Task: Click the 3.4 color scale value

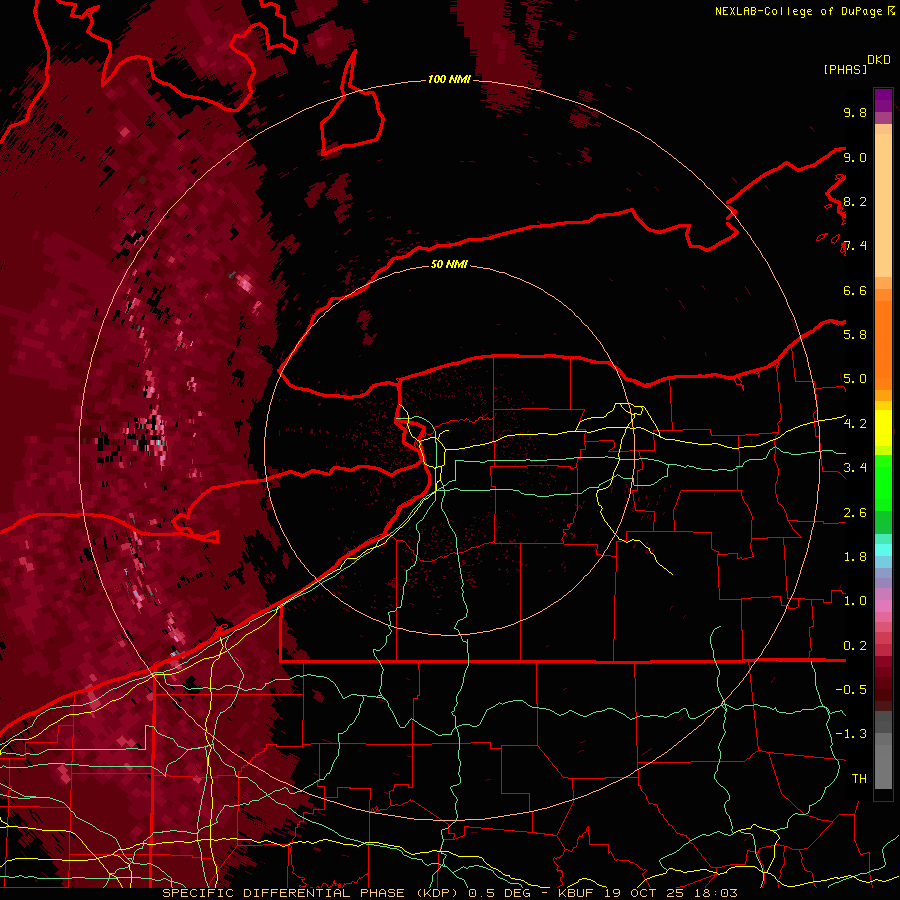Action: pyautogui.click(x=855, y=467)
